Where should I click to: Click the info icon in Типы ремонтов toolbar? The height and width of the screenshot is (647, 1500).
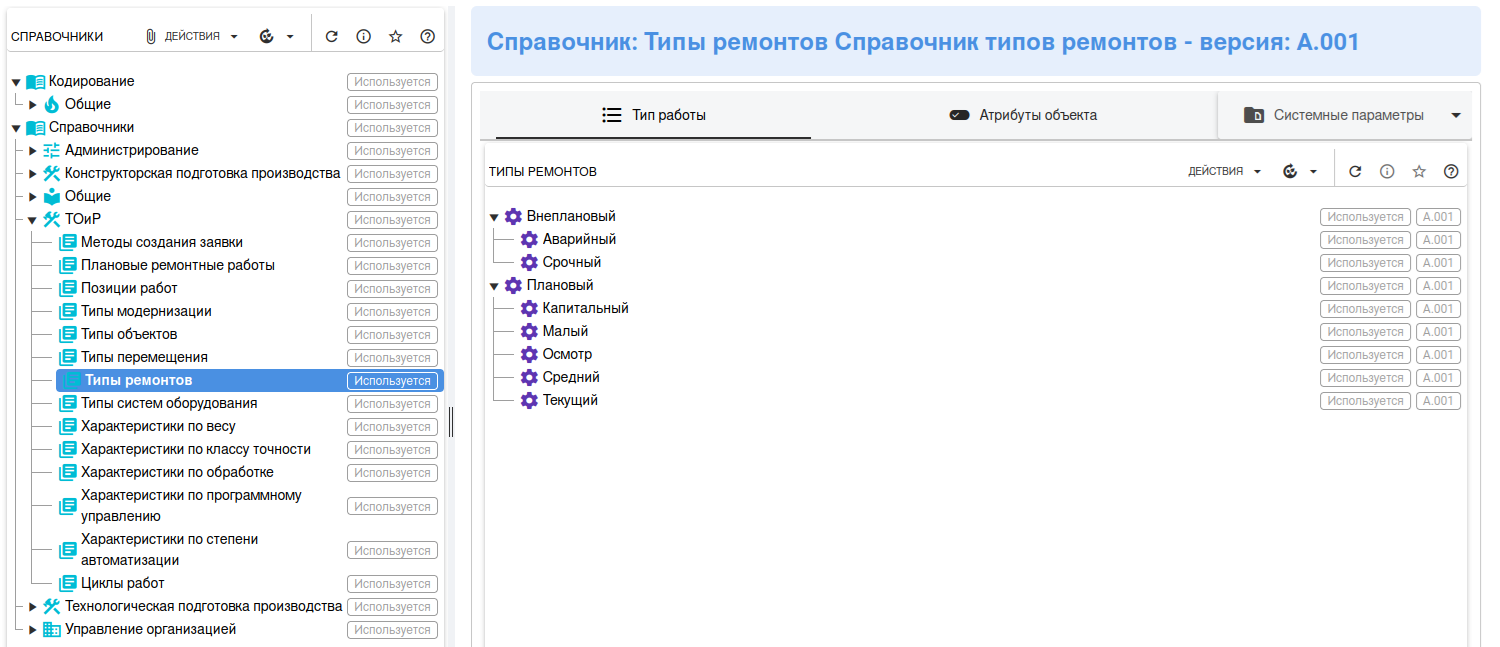tap(1387, 171)
